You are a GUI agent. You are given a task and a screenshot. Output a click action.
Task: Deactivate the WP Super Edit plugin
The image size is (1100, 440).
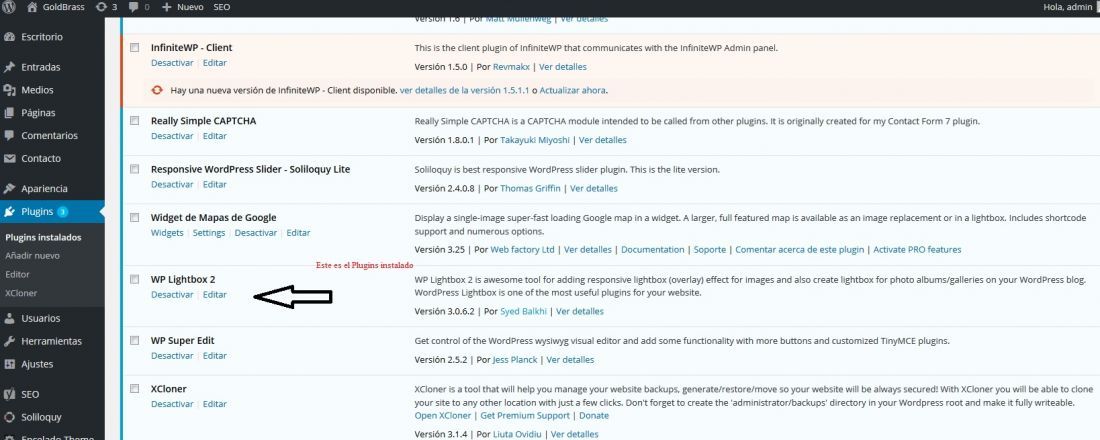(x=172, y=356)
